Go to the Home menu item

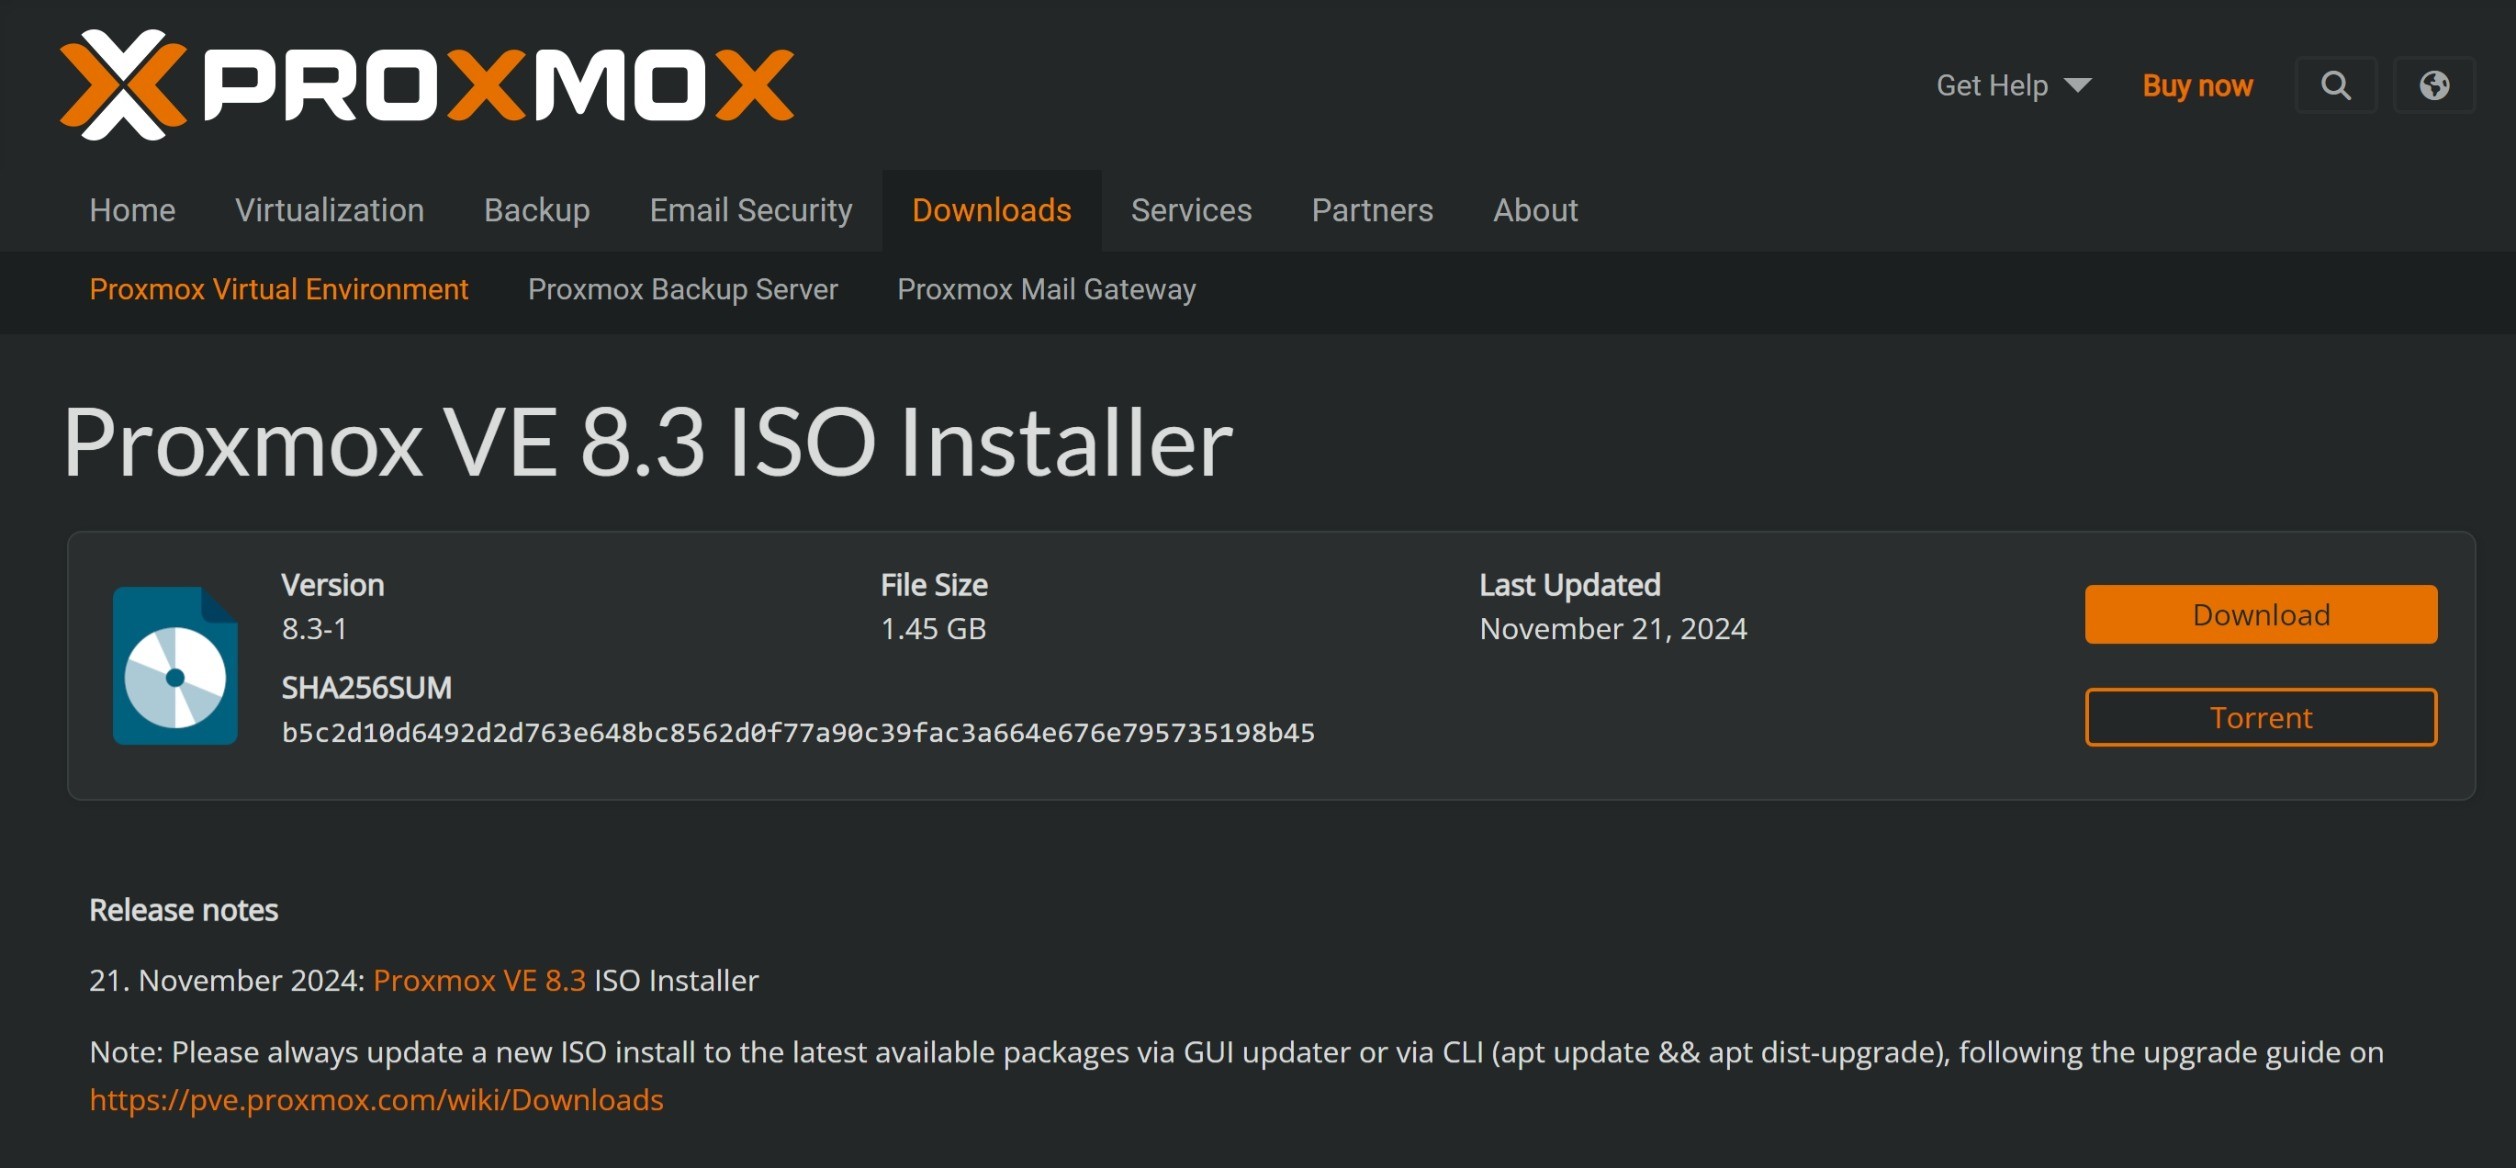tap(132, 210)
